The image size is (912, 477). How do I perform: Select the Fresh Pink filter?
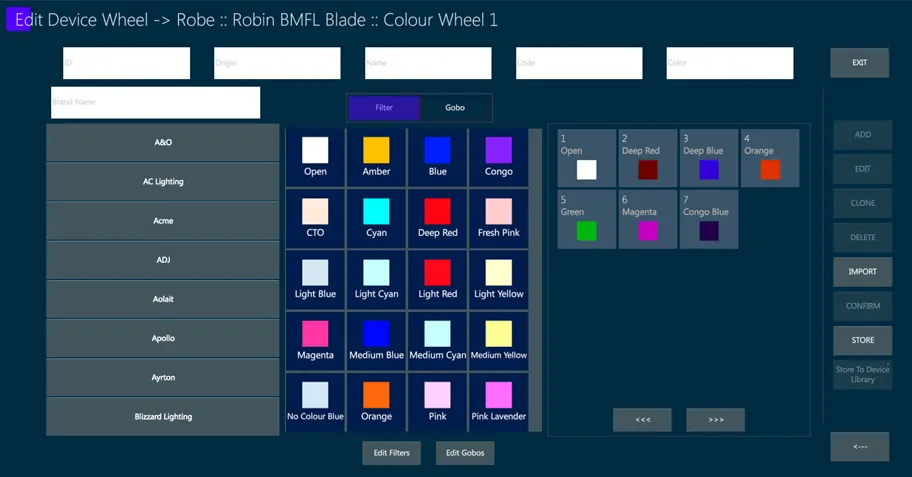498,219
